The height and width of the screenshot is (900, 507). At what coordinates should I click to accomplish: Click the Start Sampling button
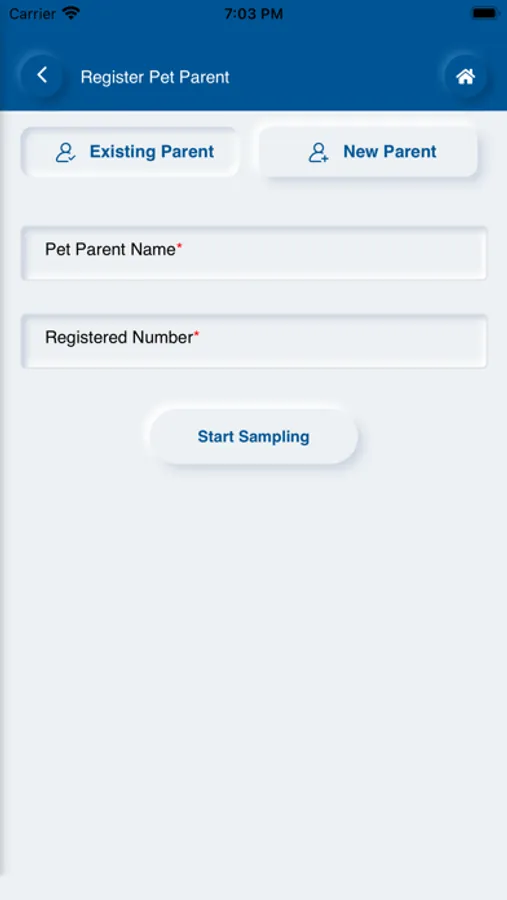[x=254, y=437]
